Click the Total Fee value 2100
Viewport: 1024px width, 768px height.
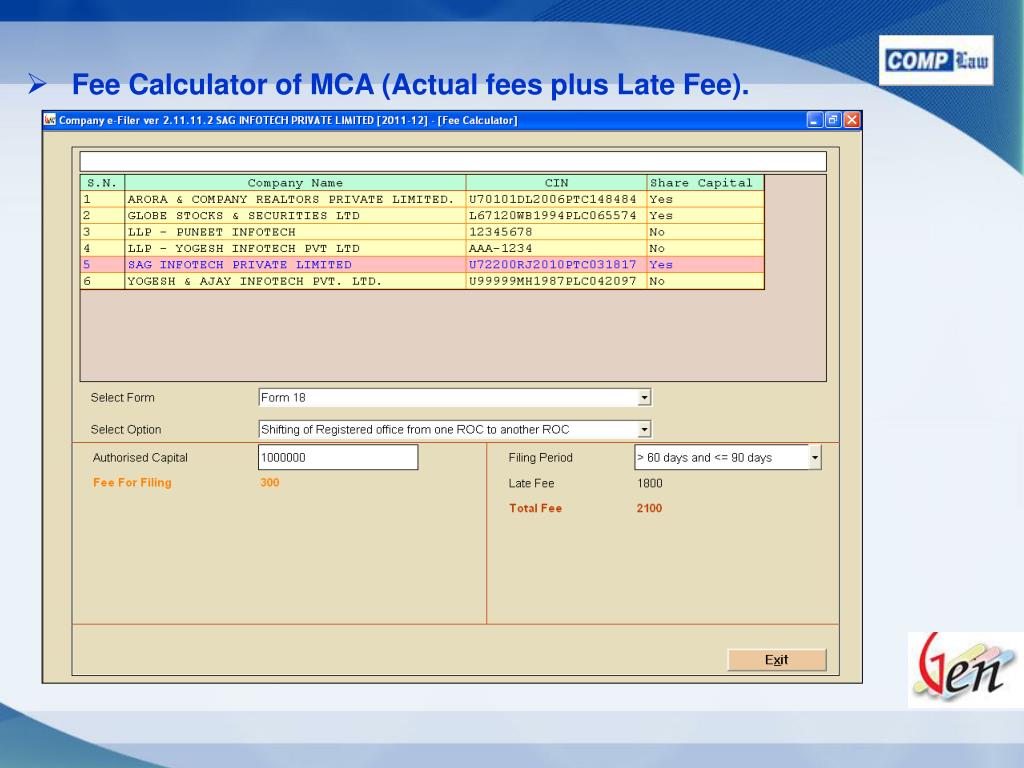point(649,508)
